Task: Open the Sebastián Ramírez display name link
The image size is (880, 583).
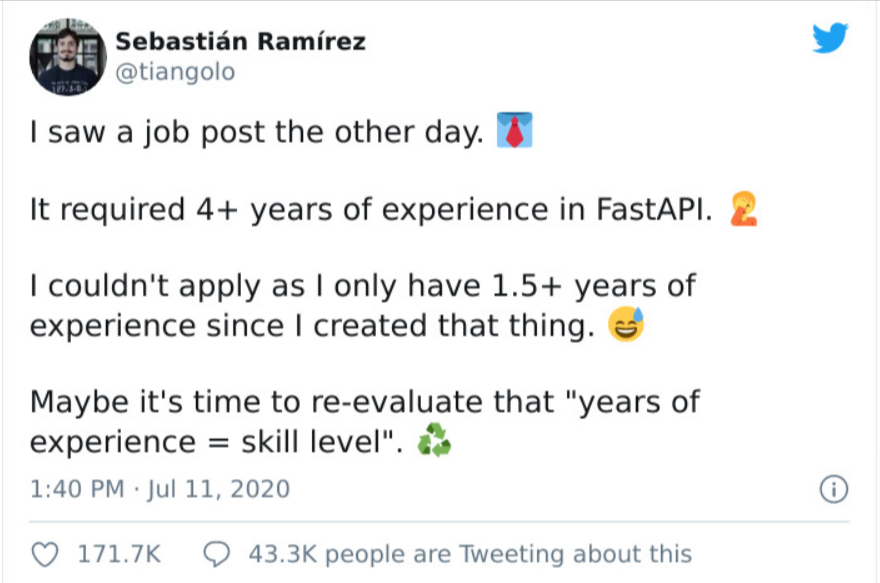Action: [x=240, y=42]
